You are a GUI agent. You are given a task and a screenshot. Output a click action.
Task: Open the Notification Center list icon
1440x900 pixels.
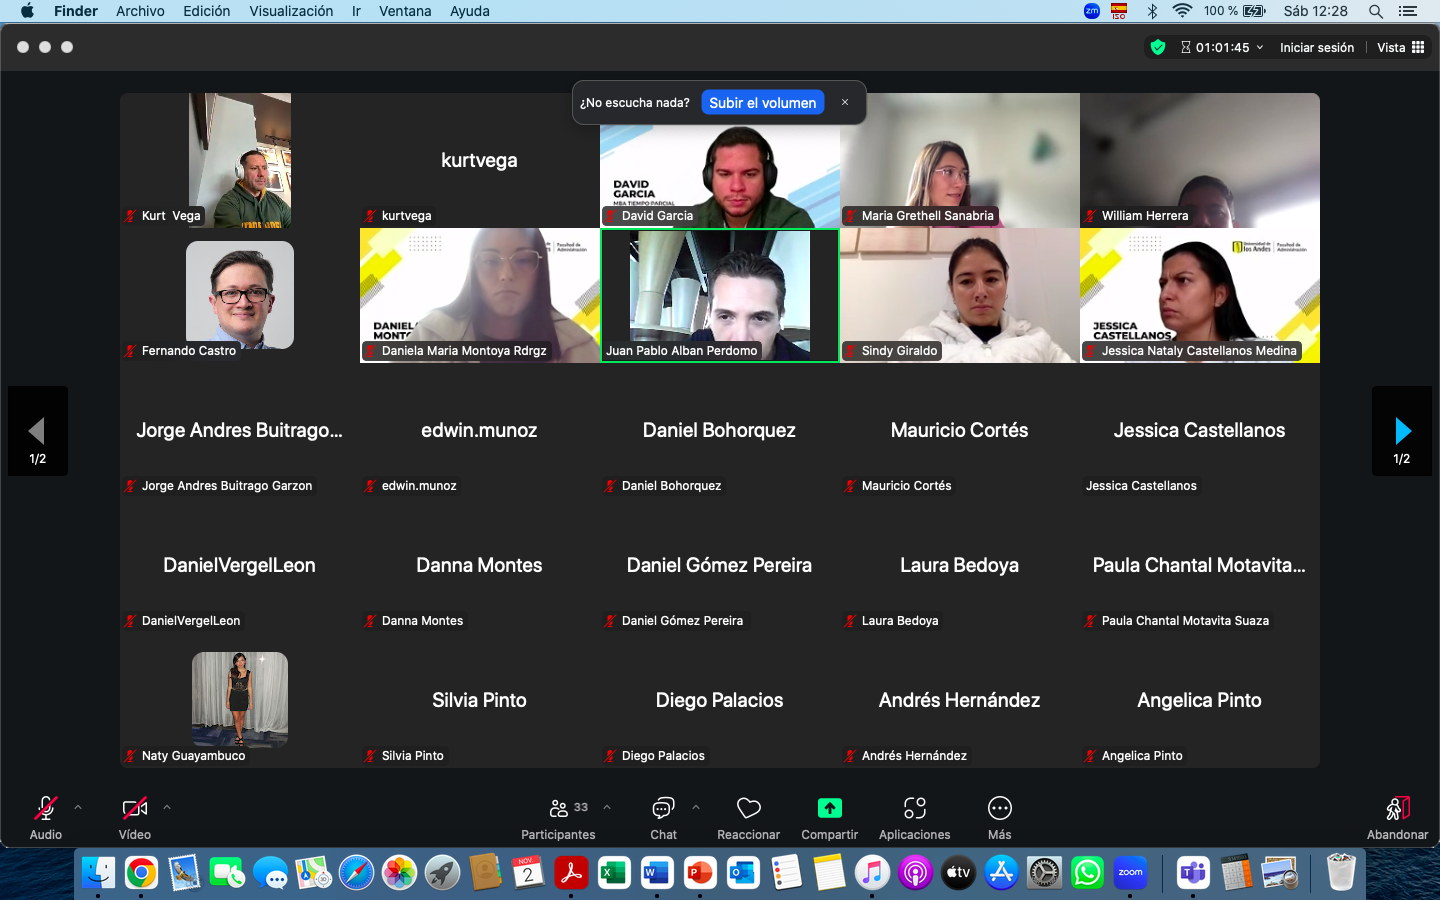click(1408, 11)
